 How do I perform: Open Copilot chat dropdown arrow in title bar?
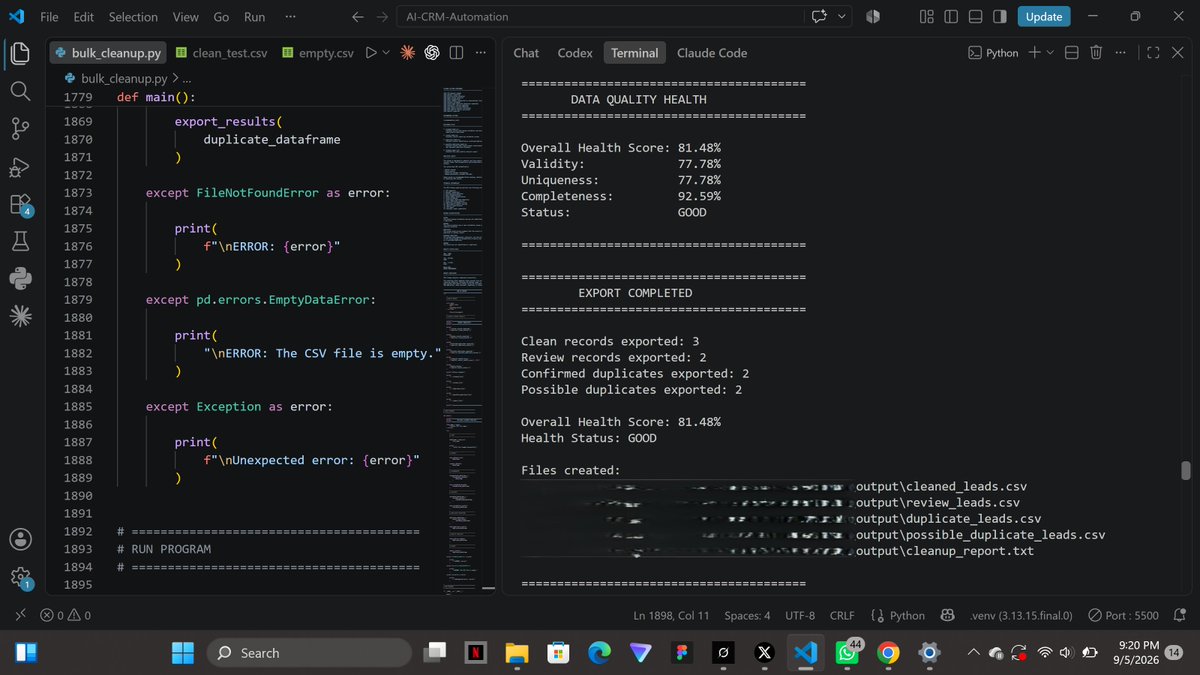841,17
